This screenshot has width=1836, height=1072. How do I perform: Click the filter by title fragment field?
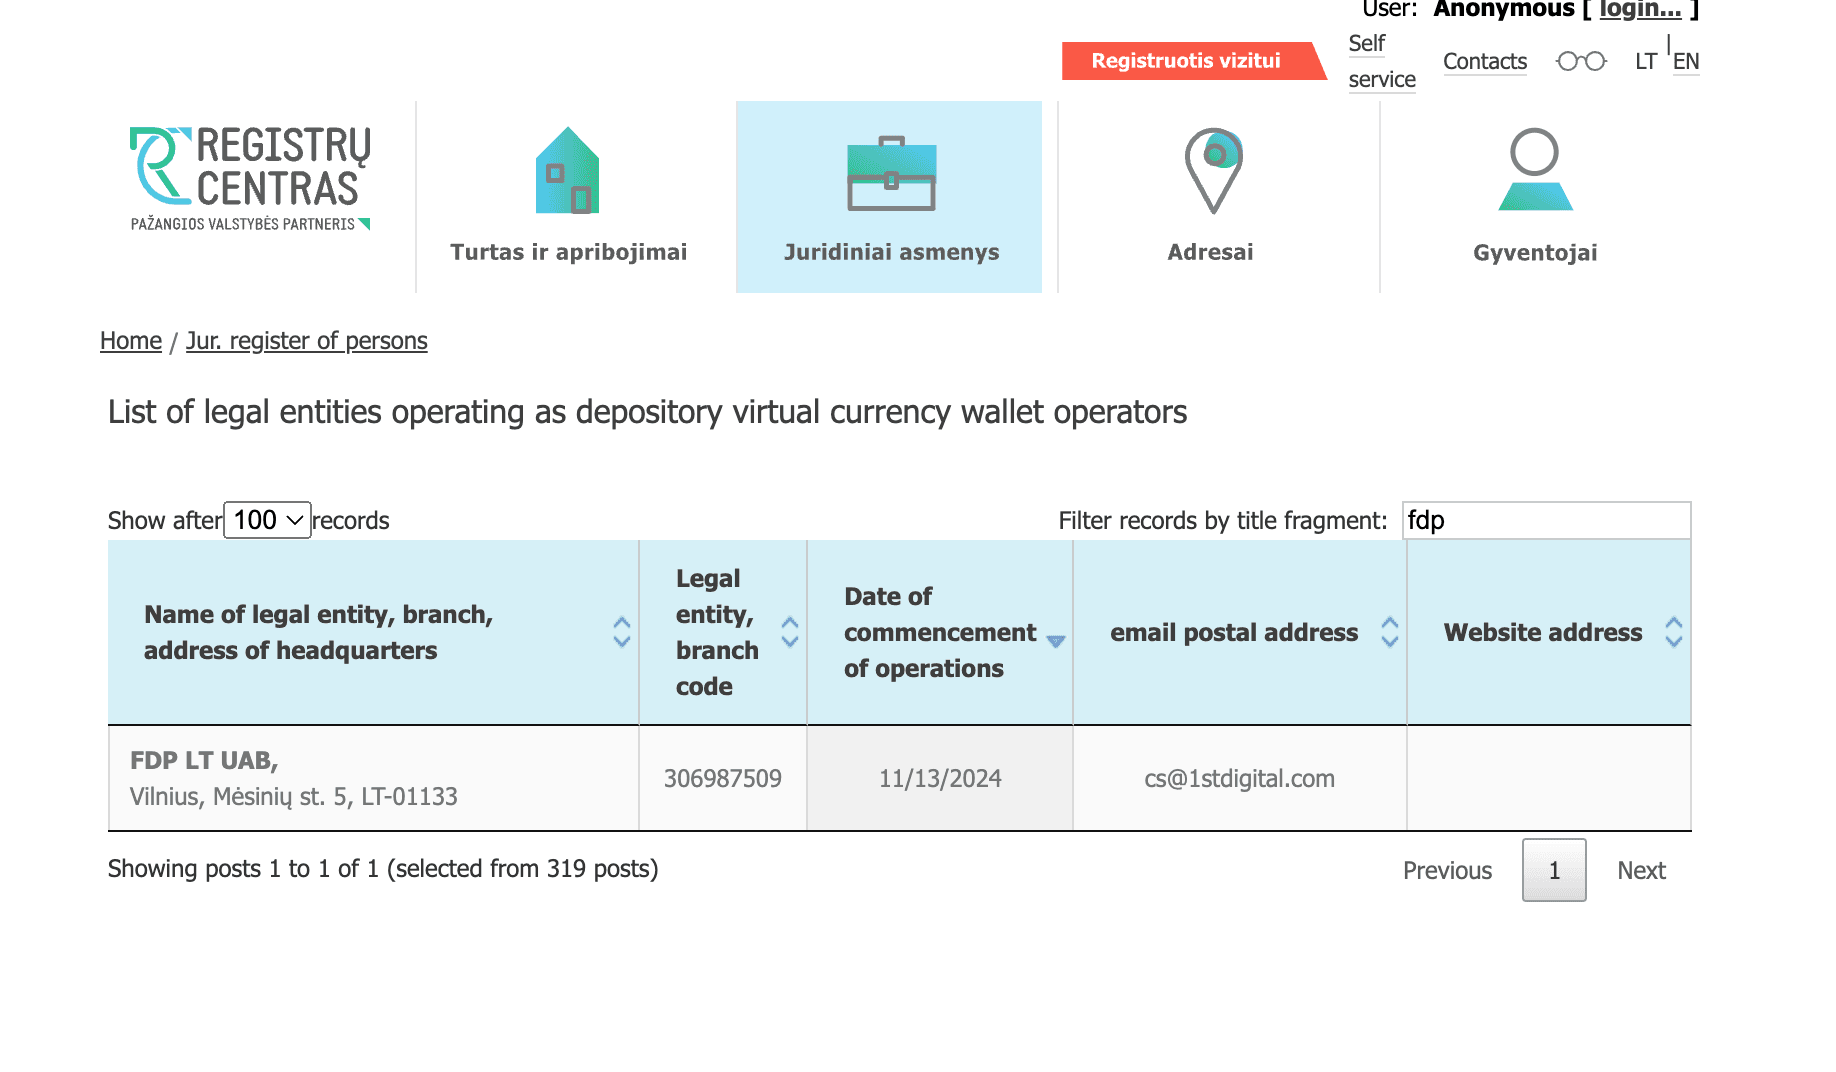(1545, 520)
